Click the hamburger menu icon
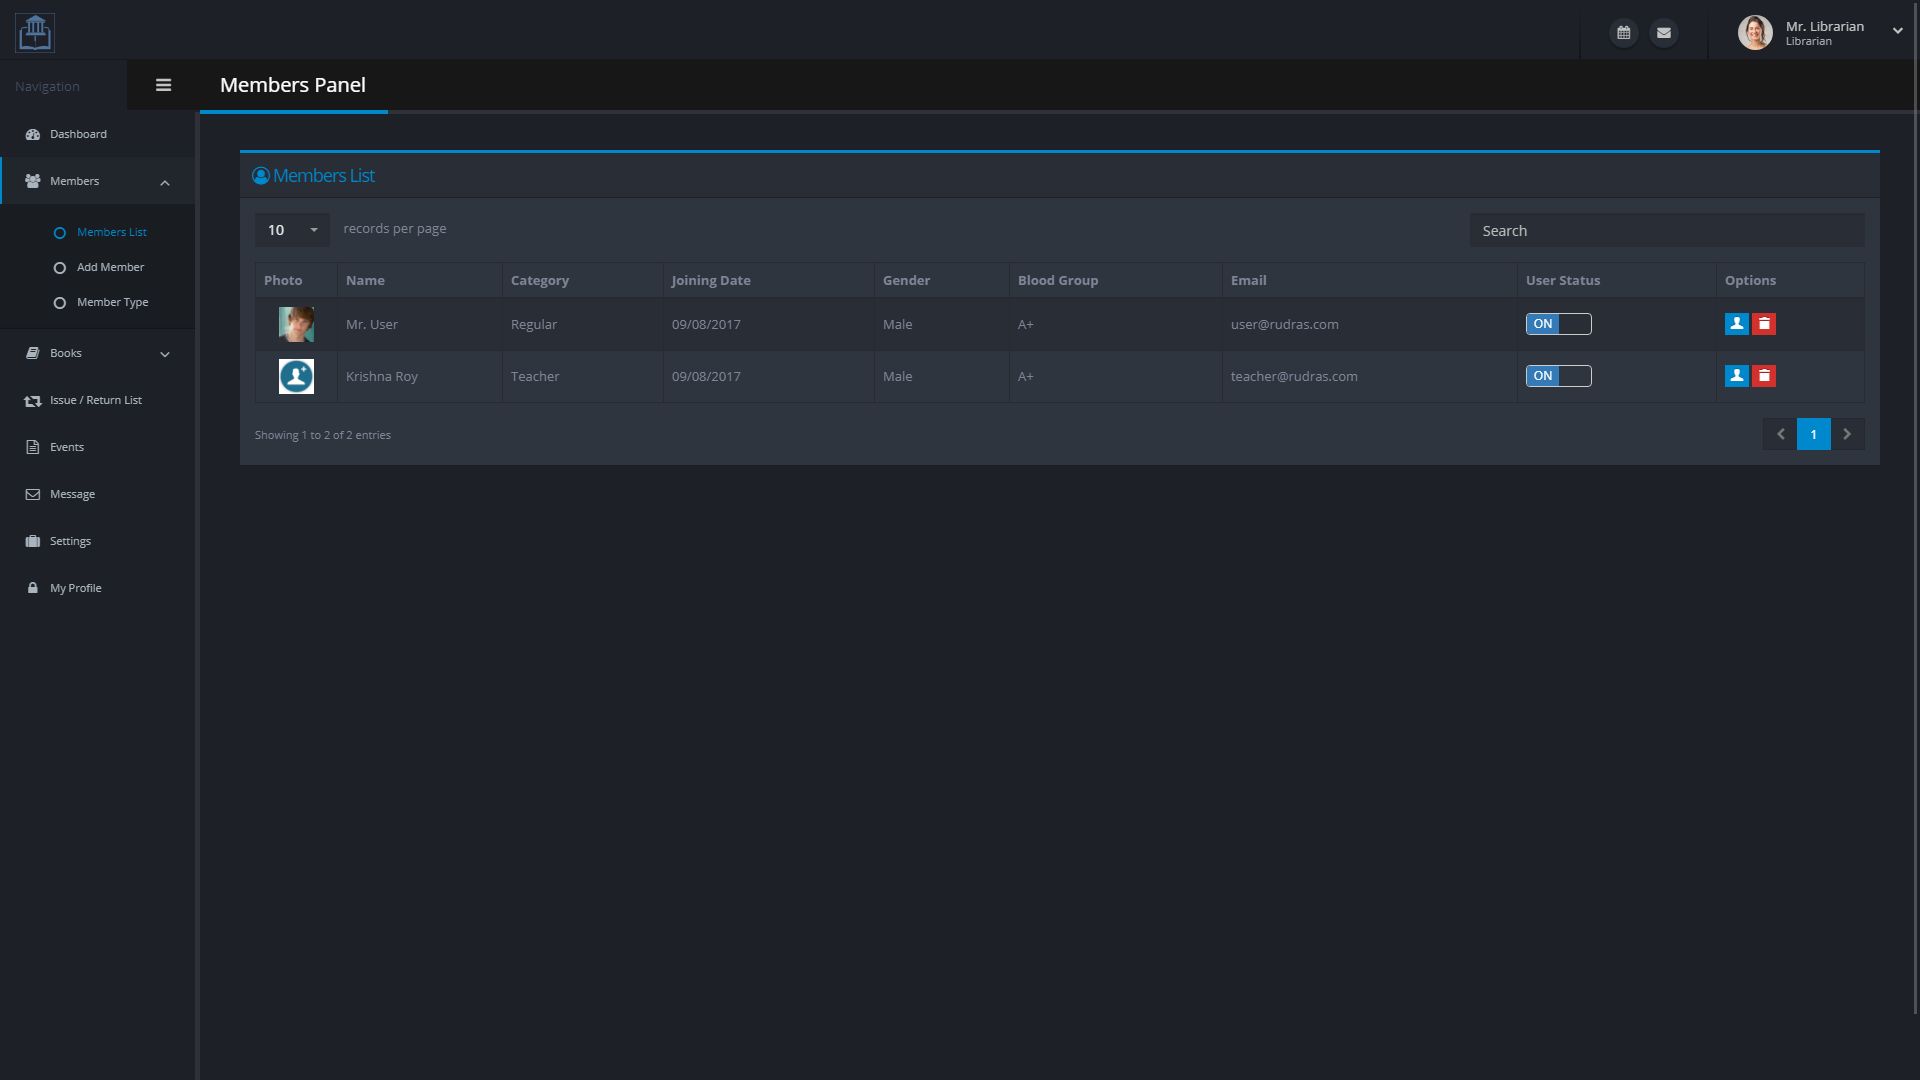The width and height of the screenshot is (1920, 1080). pos(163,85)
